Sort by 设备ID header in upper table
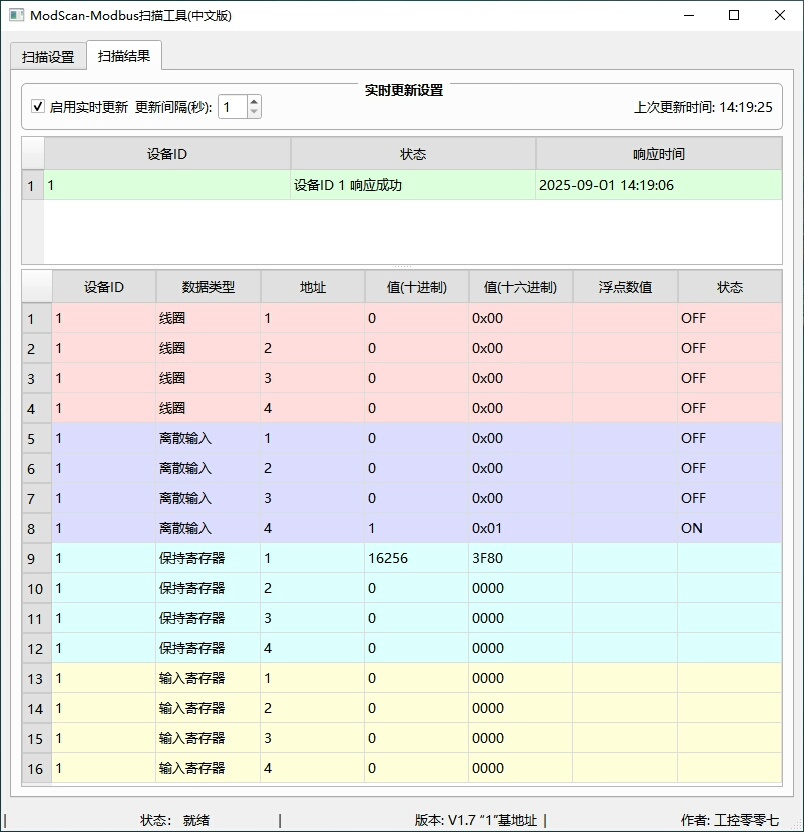 [167, 154]
